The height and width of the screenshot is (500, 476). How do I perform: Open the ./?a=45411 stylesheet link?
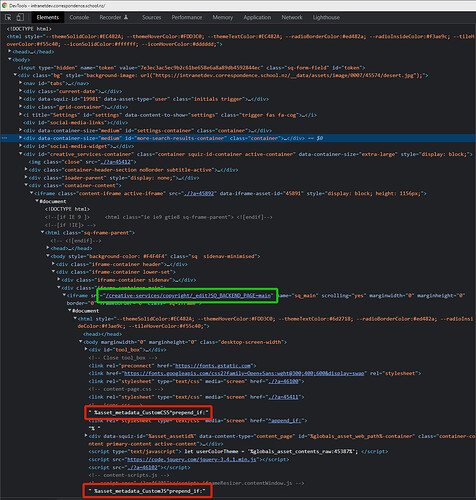pyautogui.click(x=283, y=397)
